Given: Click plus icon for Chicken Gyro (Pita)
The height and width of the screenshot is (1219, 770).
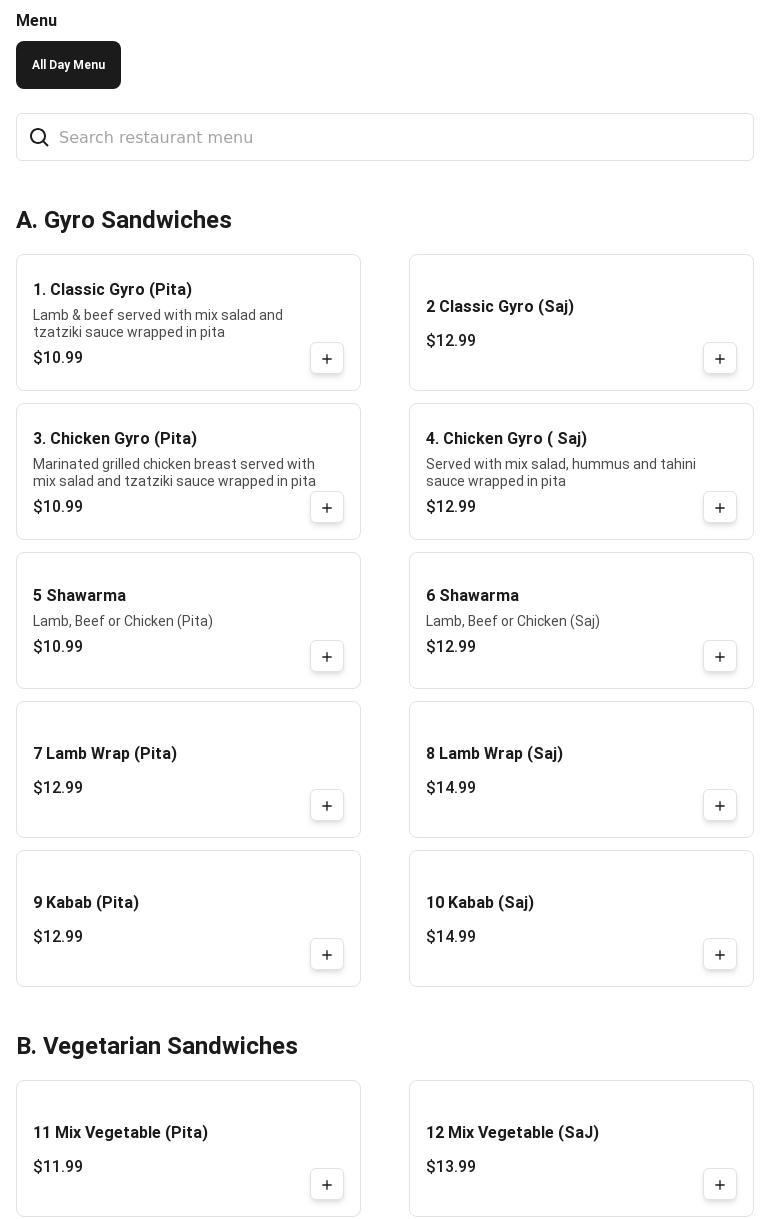Looking at the screenshot, I should (x=327, y=508).
